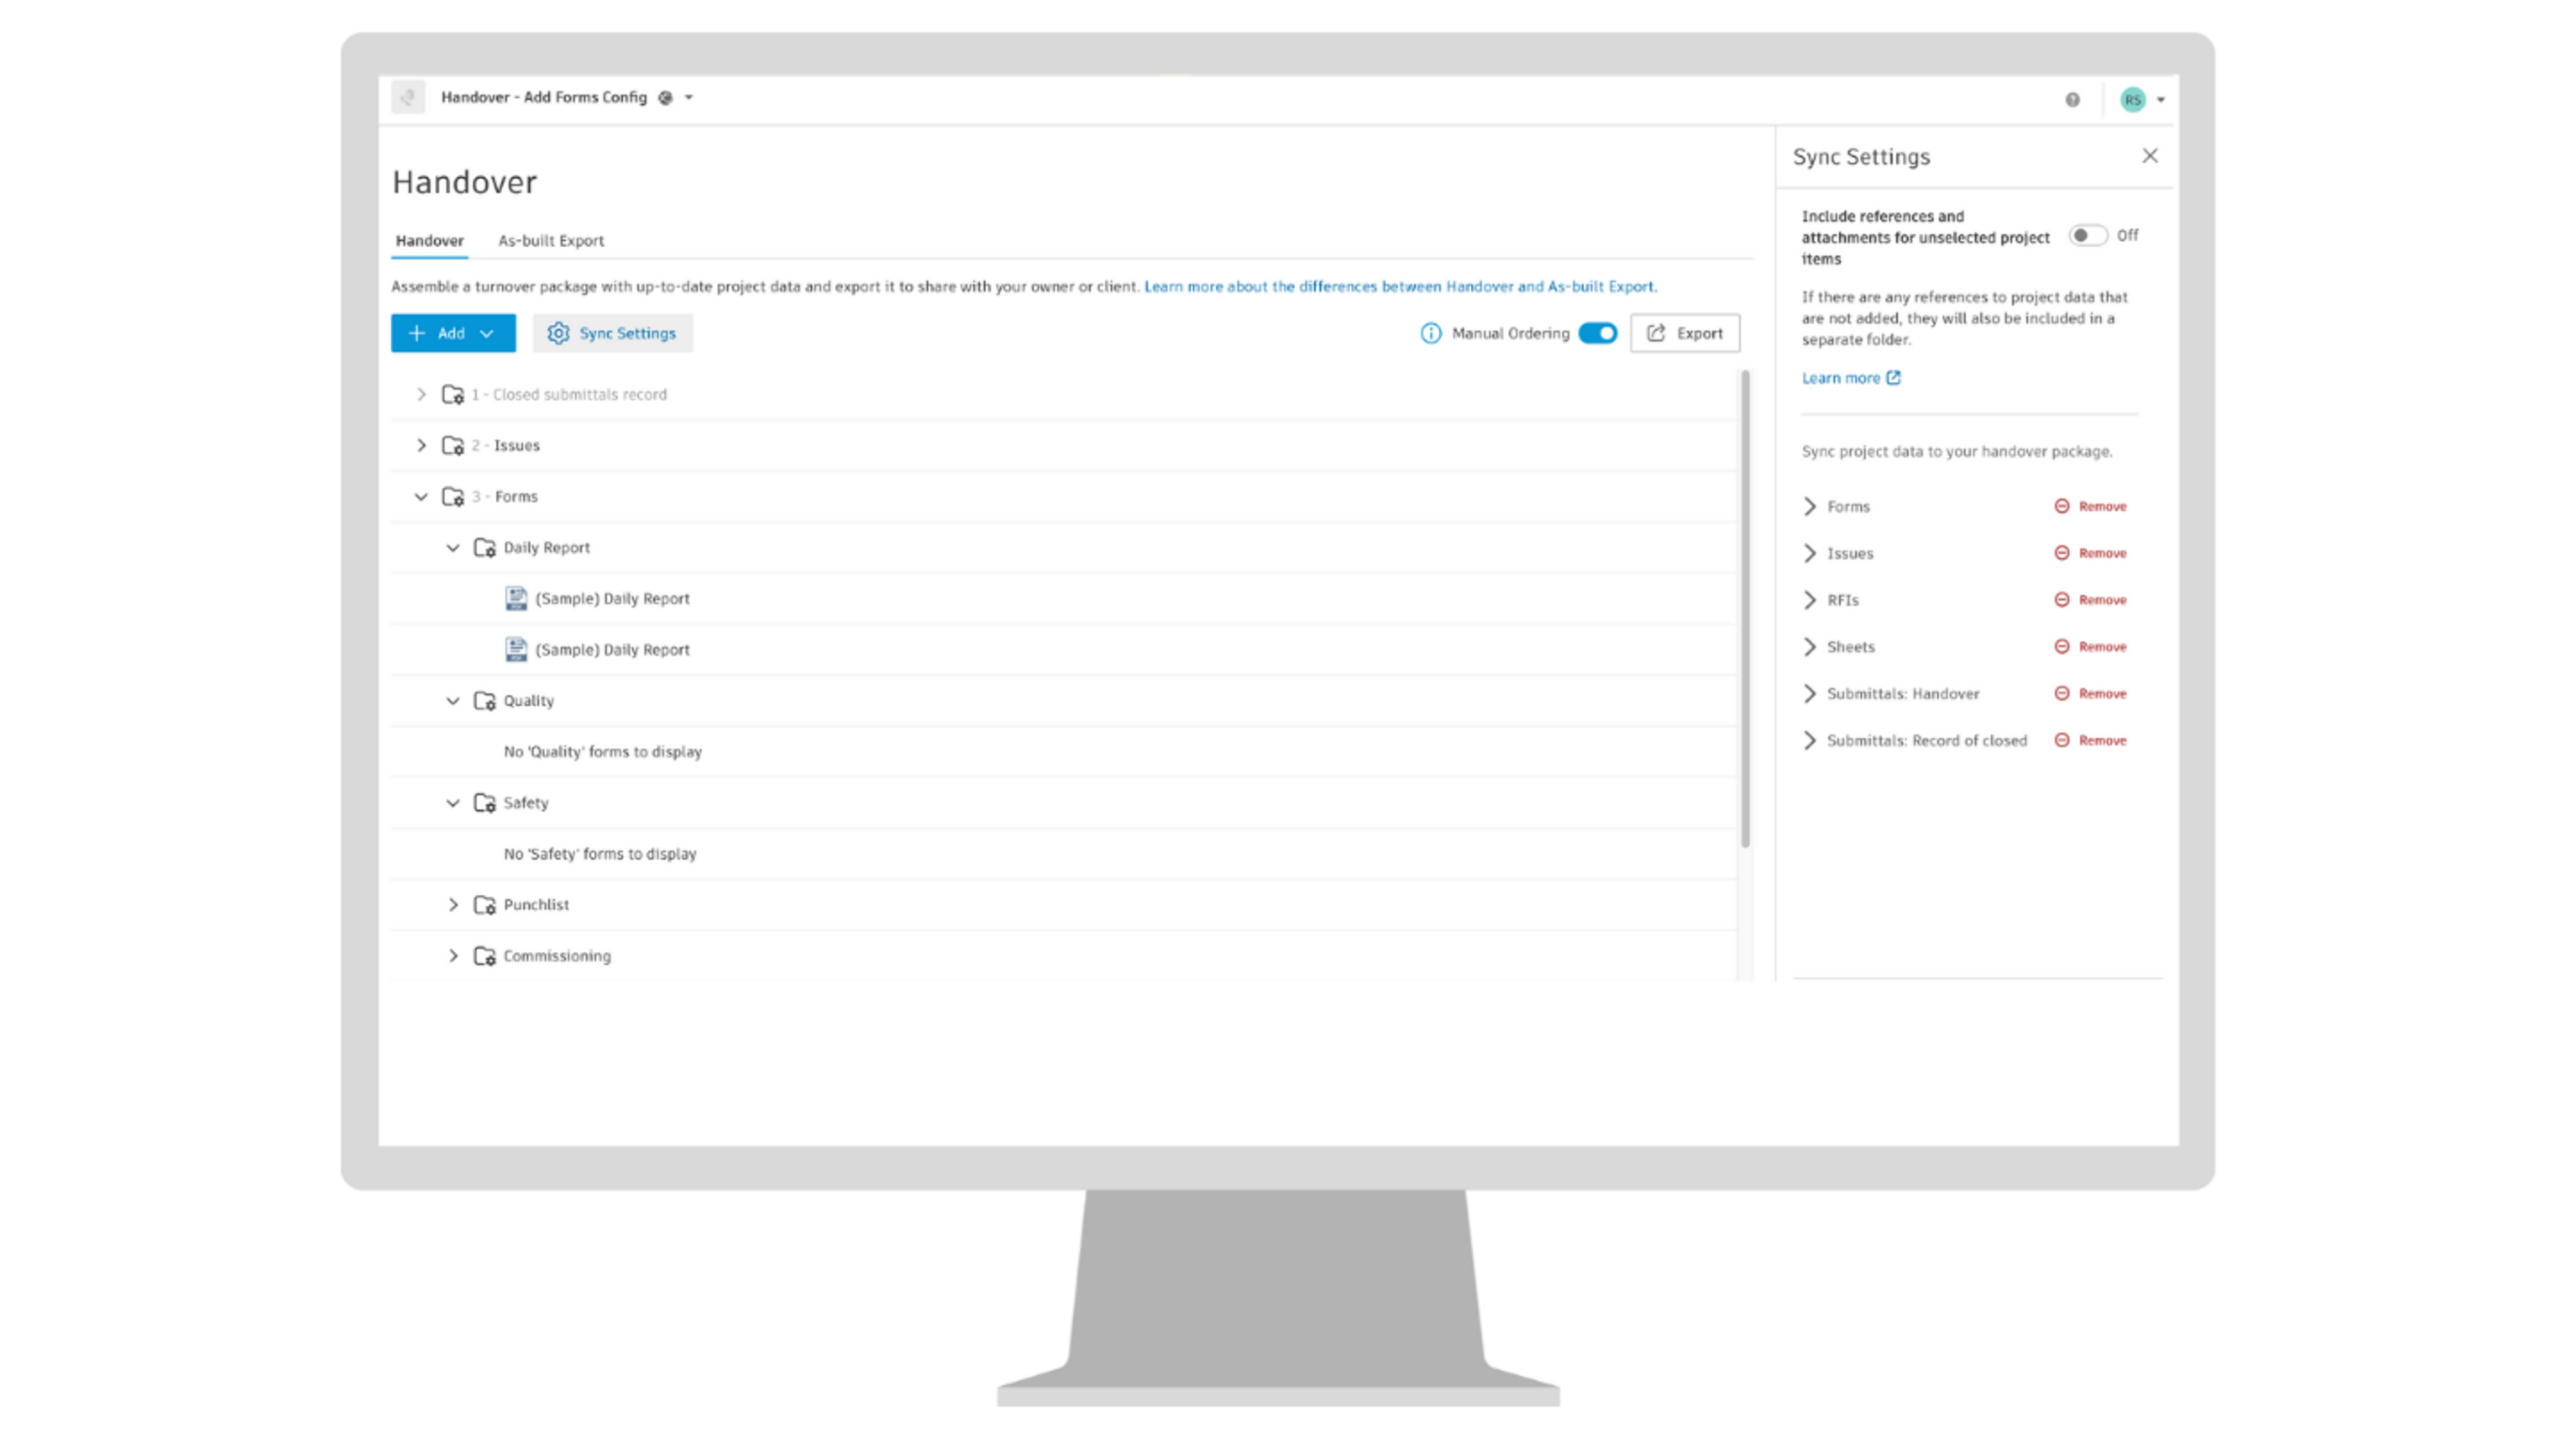Click the Manual Ordering info icon
2560x1440 pixels.
click(x=1431, y=333)
